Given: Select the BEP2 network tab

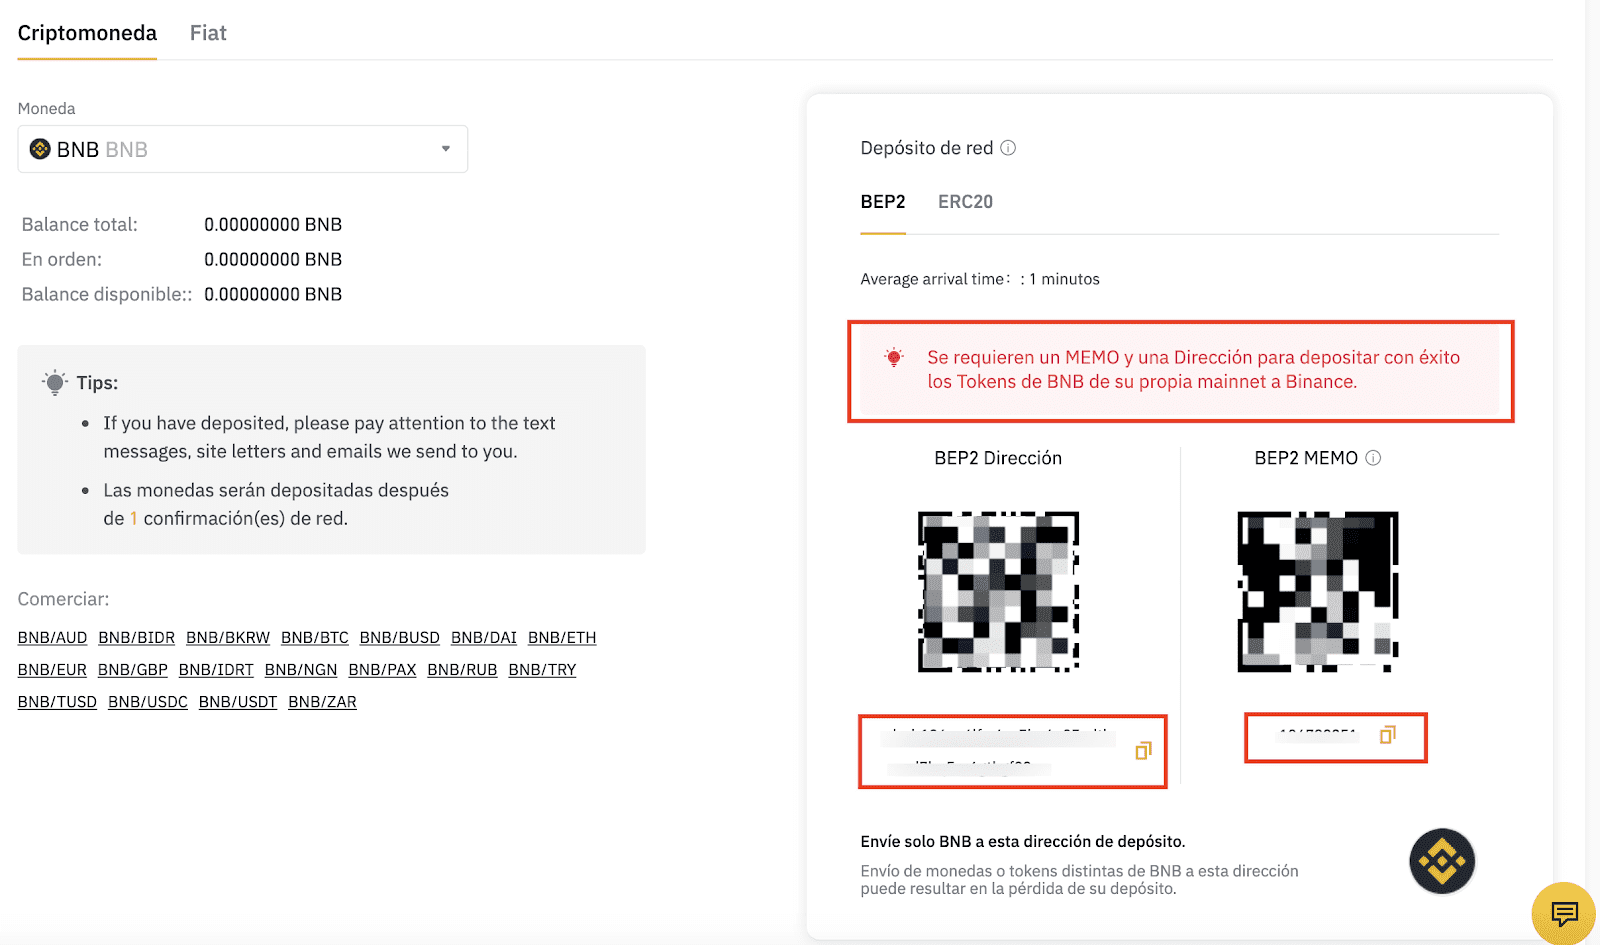Looking at the screenshot, I should (x=883, y=202).
